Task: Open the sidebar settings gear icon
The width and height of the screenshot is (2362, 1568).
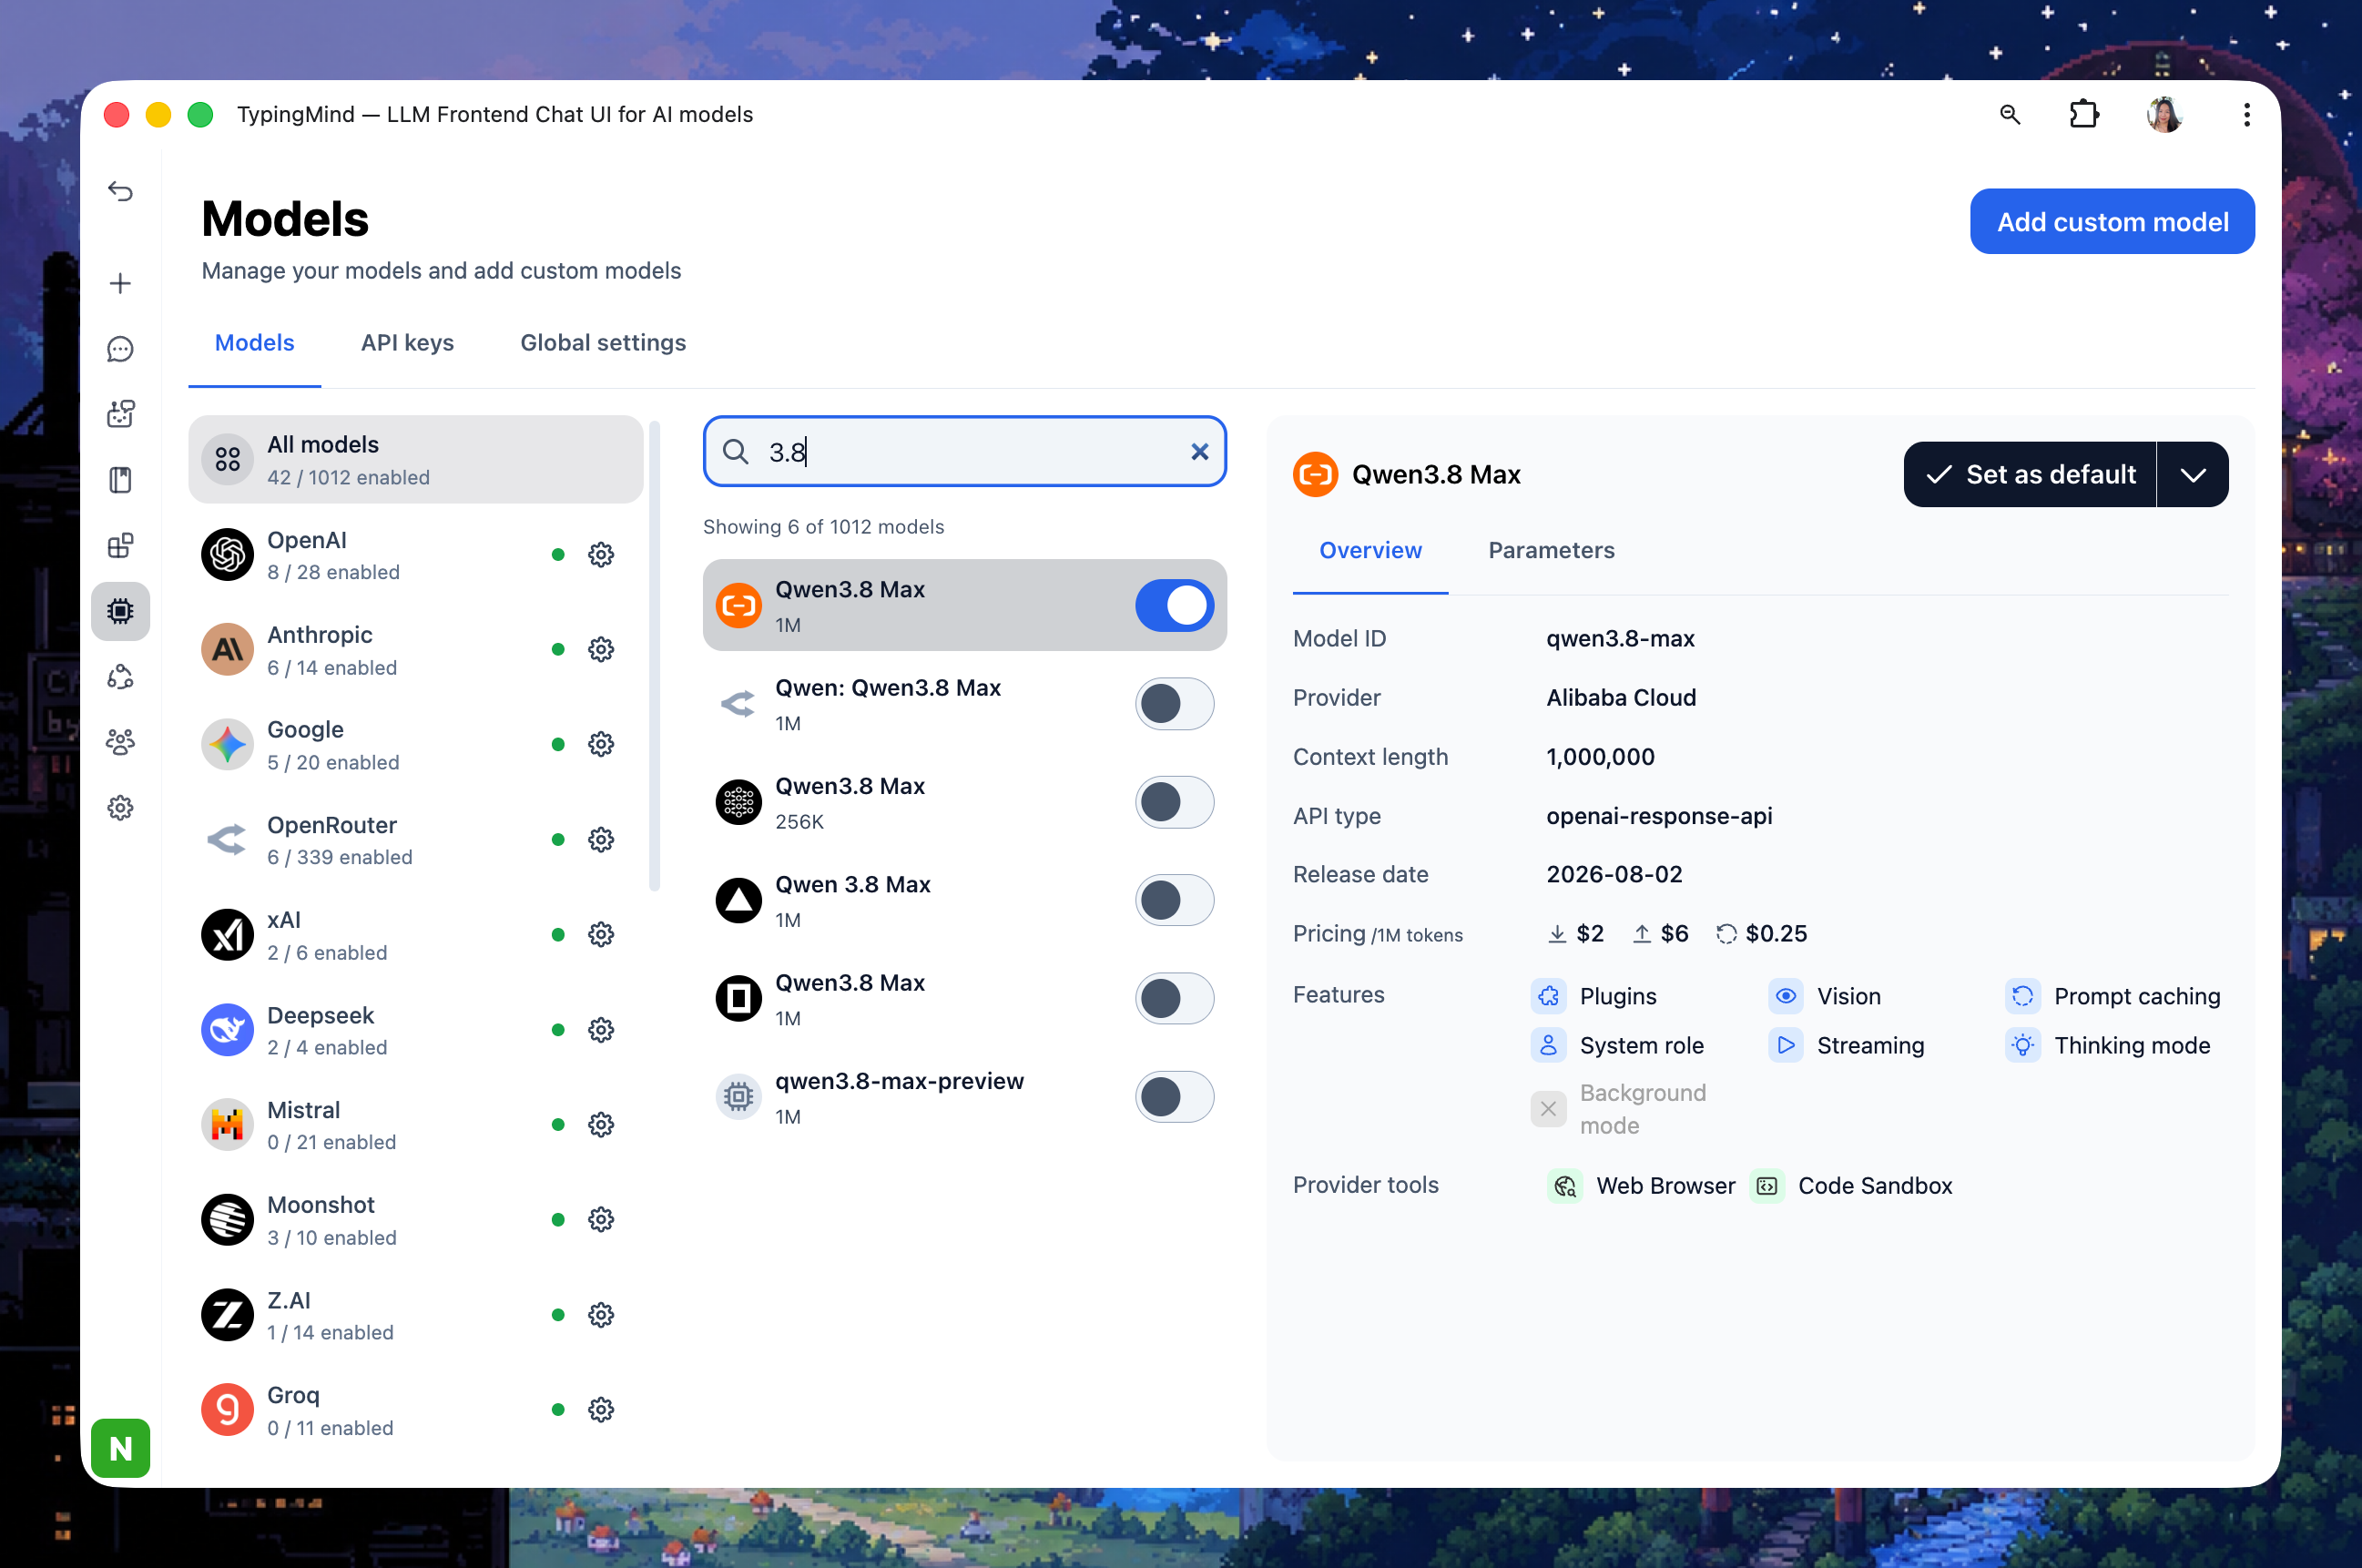Action: [120, 808]
